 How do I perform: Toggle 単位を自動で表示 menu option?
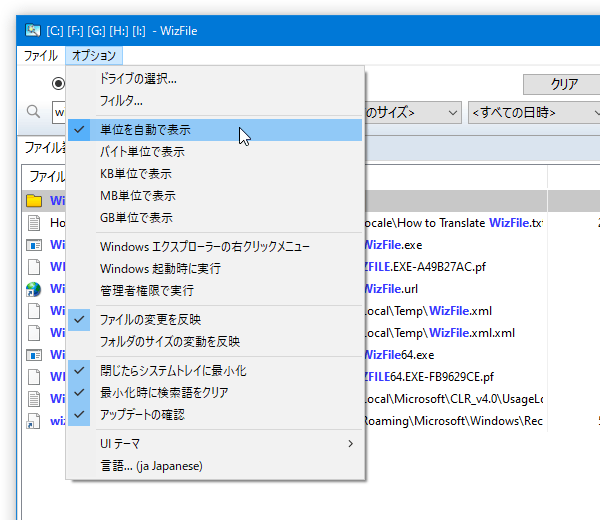pos(215,130)
